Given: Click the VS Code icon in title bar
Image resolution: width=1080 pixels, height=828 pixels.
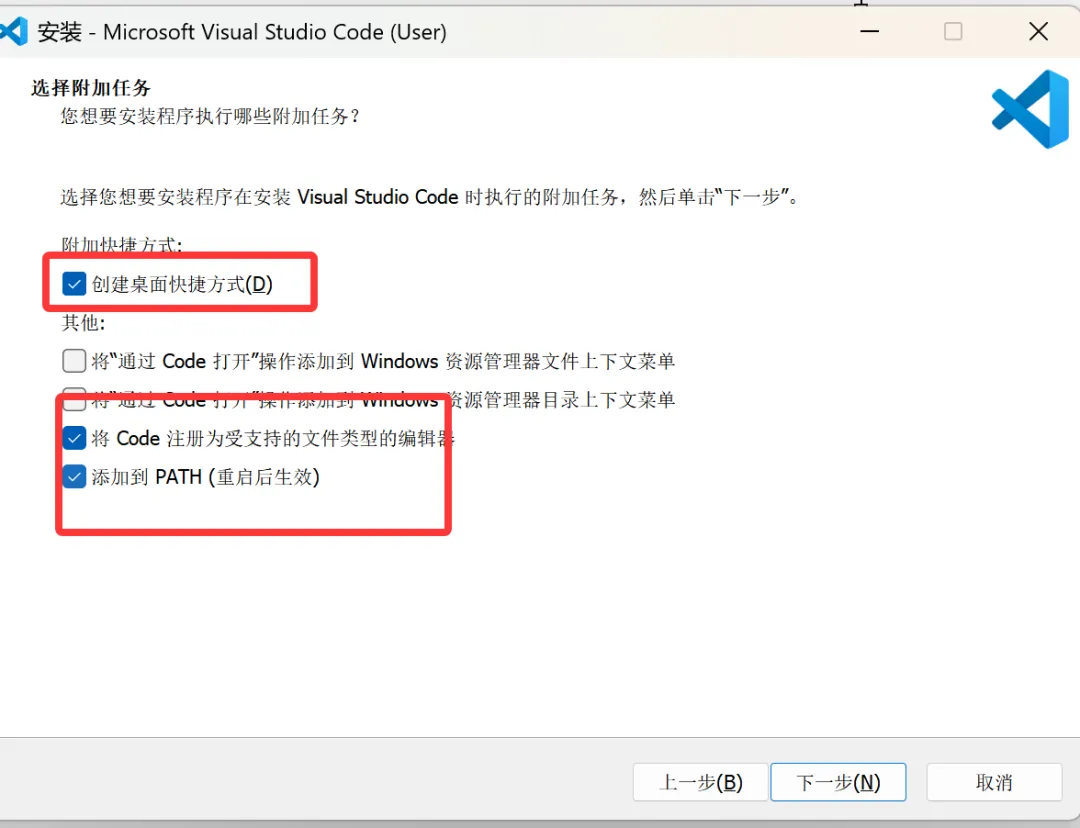Looking at the screenshot, I should [x=13, y=32].
